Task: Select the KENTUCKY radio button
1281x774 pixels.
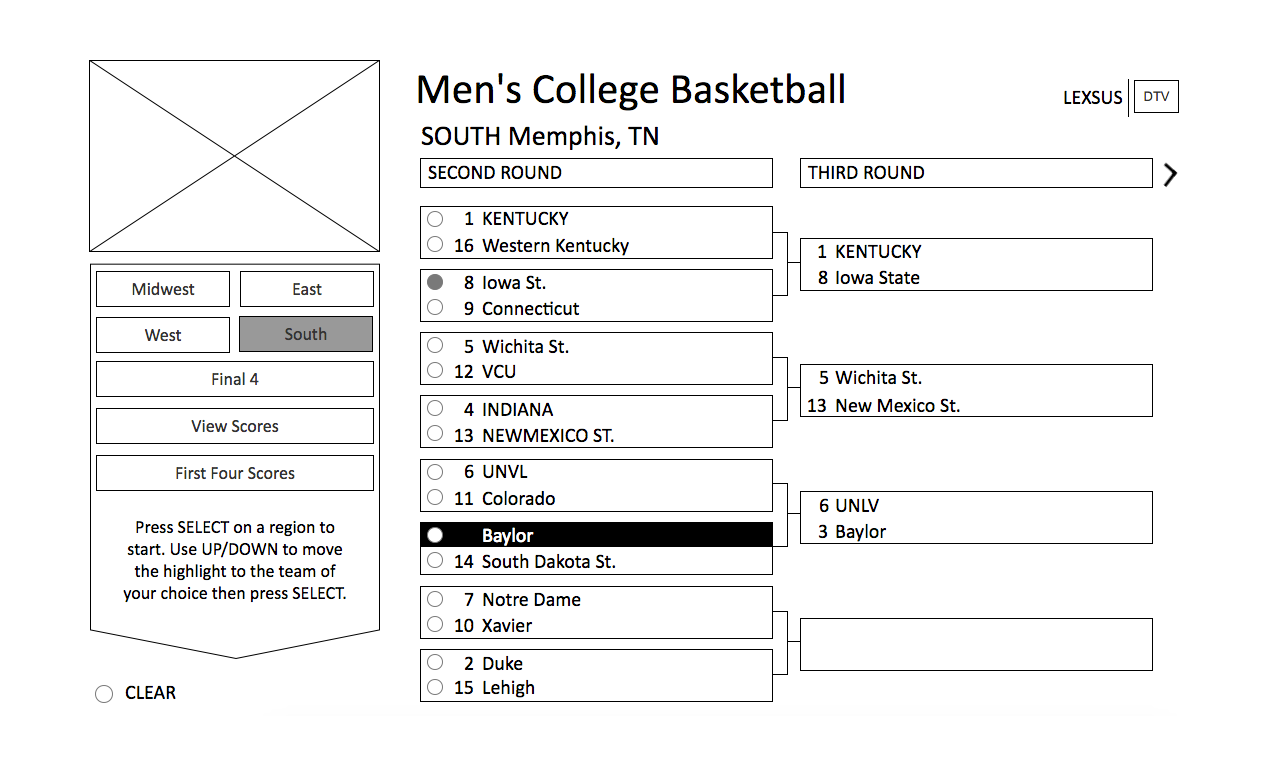Action: 435,218
